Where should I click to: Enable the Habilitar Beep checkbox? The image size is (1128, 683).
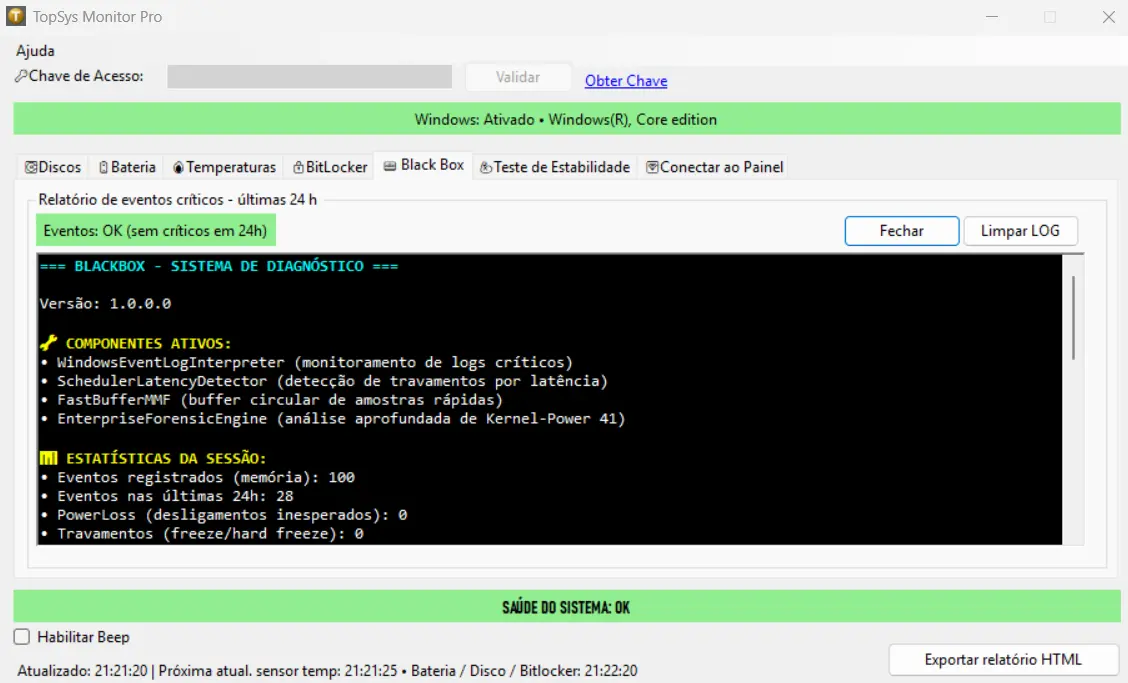click(22, 637)
